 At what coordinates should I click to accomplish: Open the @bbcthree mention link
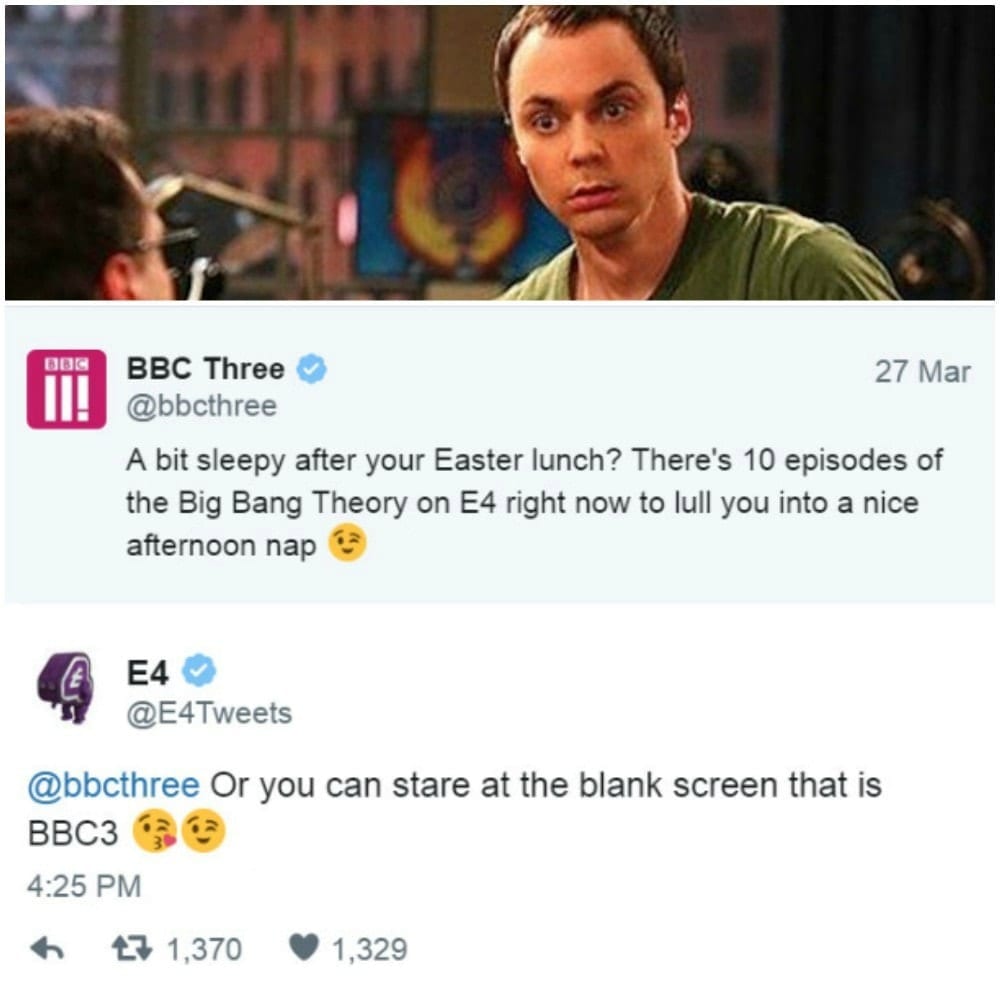[114, 785]
